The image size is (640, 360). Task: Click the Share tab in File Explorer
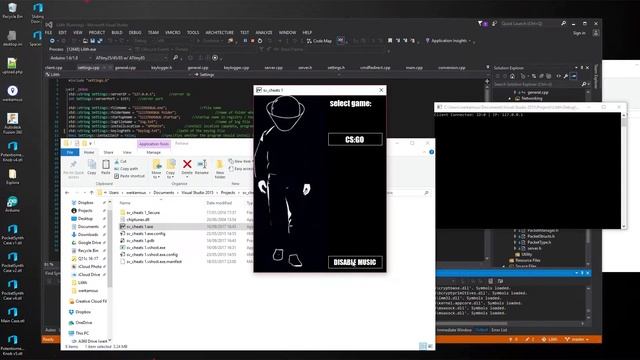coord(109,152)
